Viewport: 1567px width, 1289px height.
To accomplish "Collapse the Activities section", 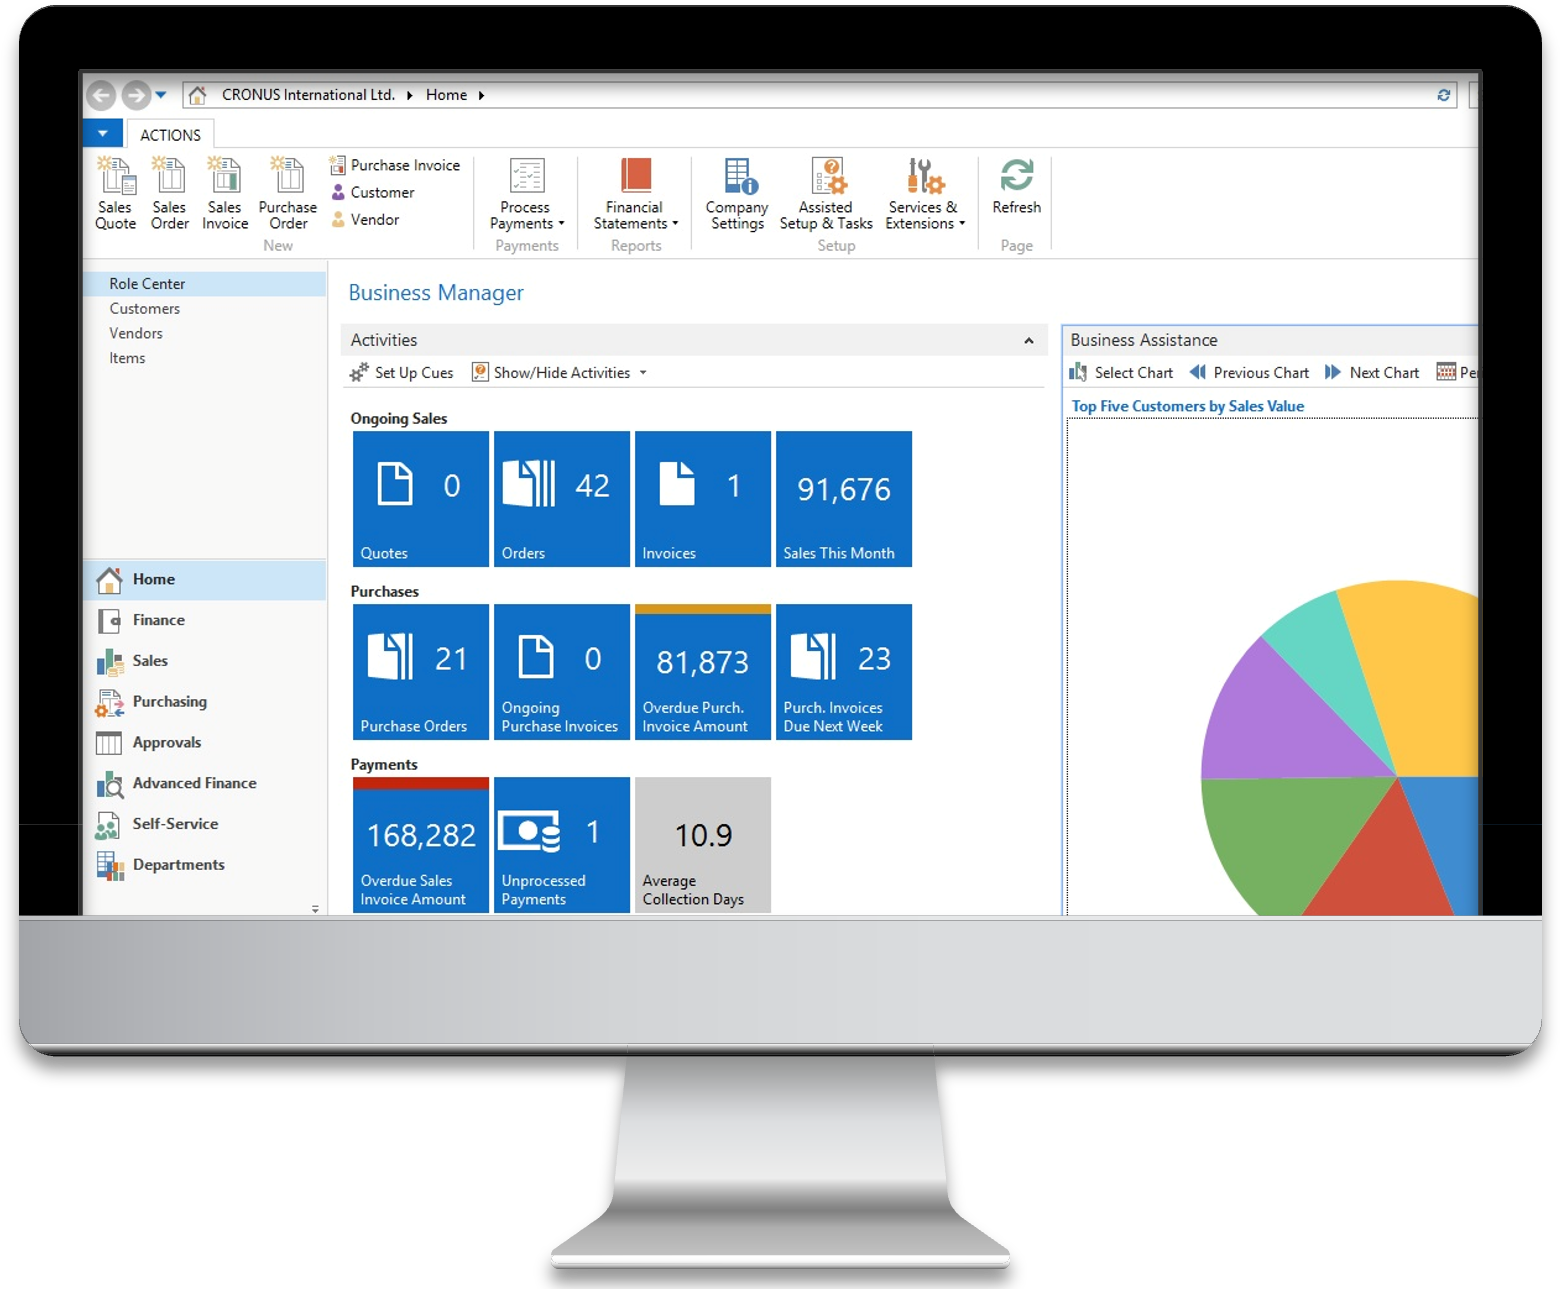I will click(x=1029, y=341).
